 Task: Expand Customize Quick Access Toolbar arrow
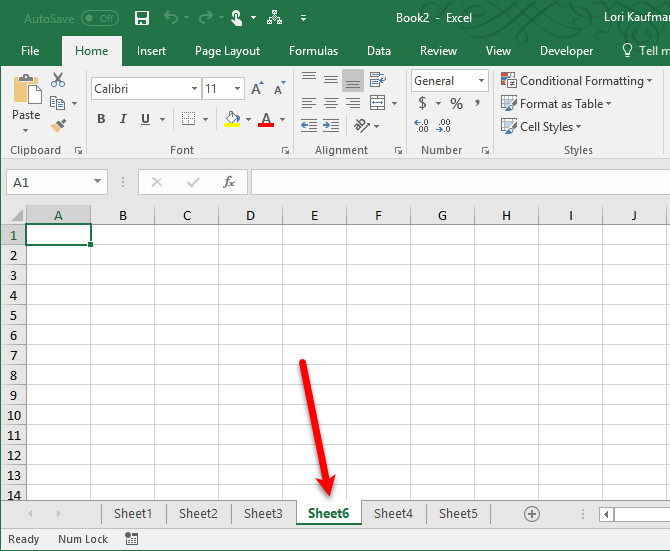pyautogui.click(x=303, y=18)
